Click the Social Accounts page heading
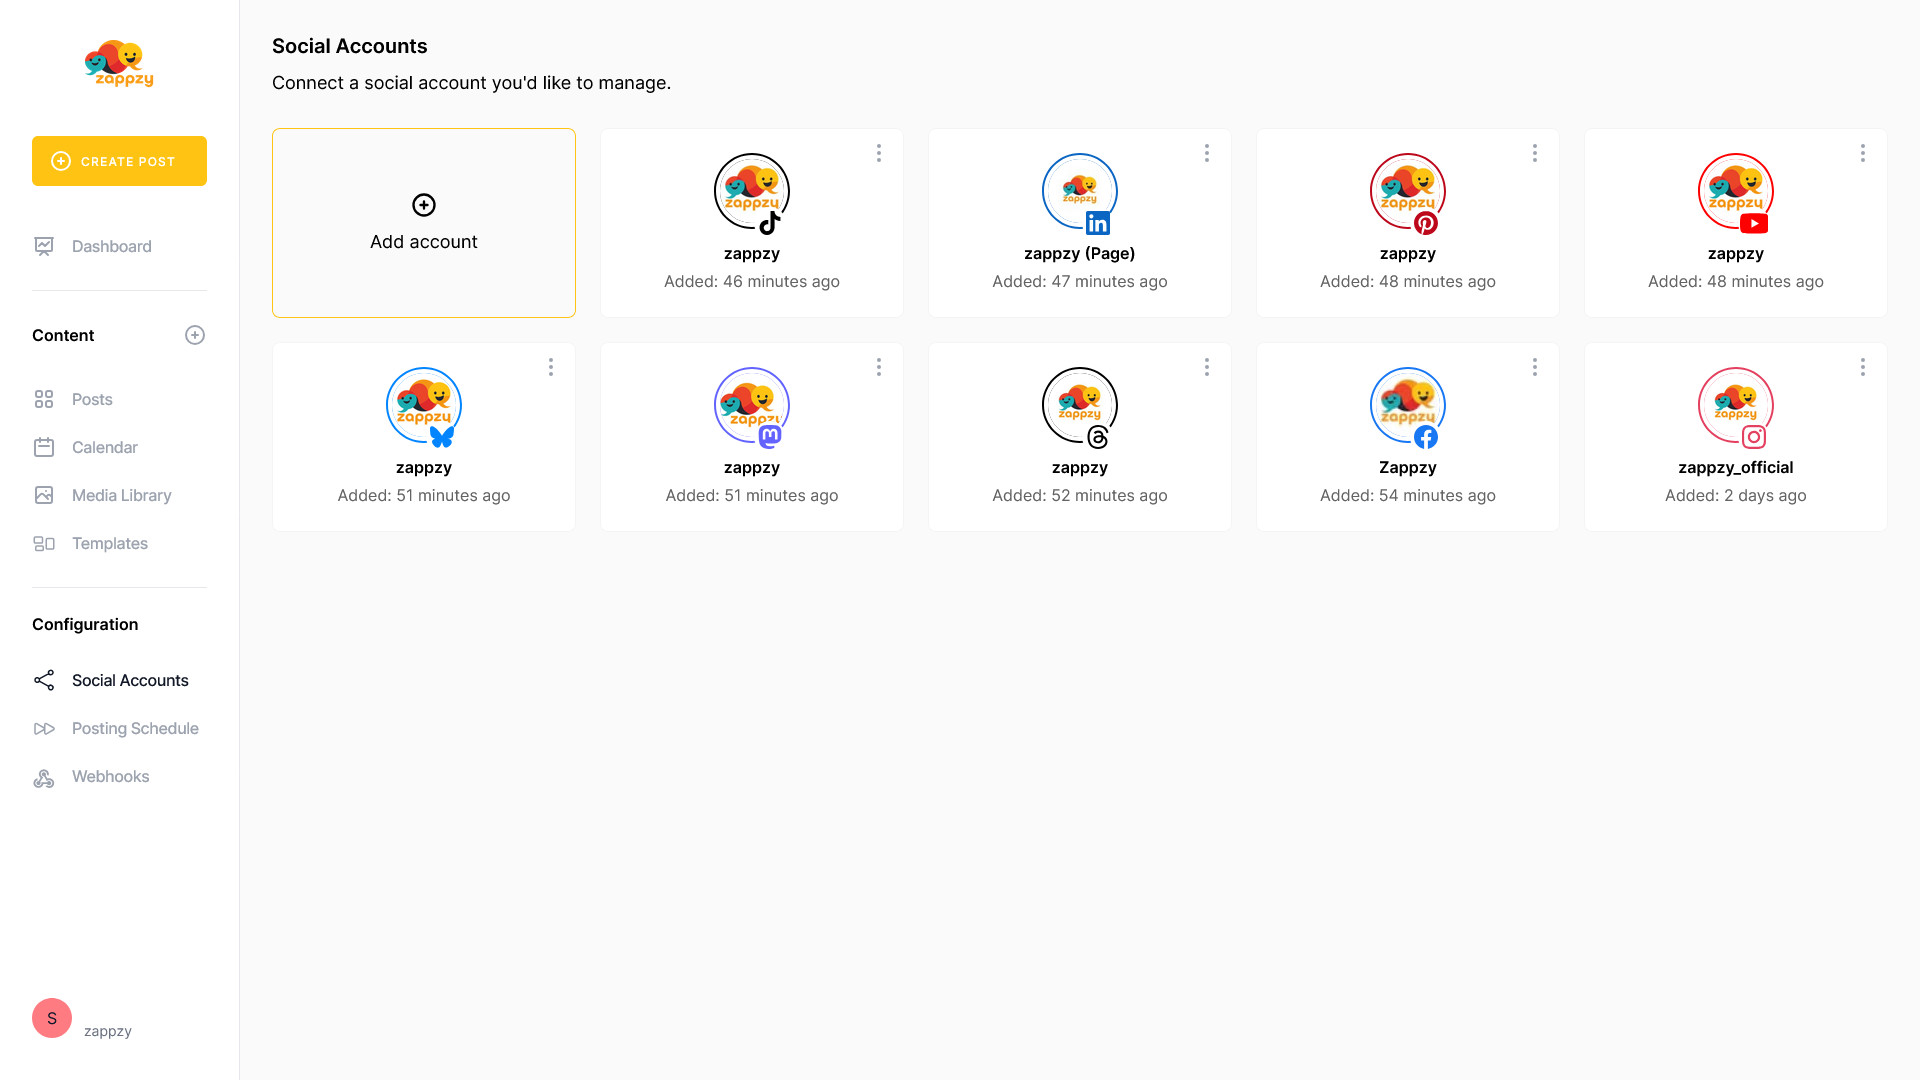The height and width of the screenshot is (1080, 1920). (x=350, y=46)
